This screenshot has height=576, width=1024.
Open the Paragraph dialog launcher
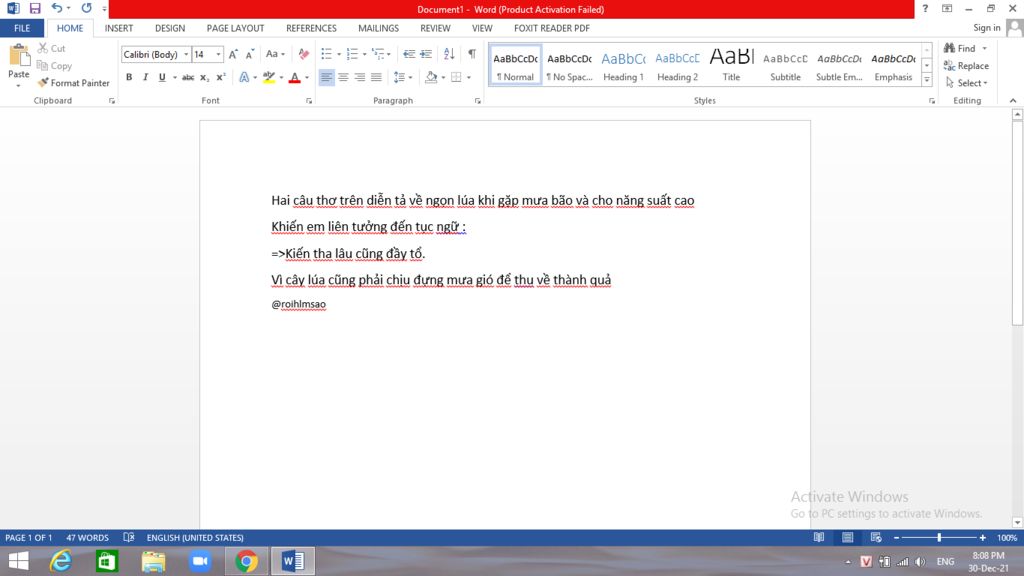[x=477, y=101]
